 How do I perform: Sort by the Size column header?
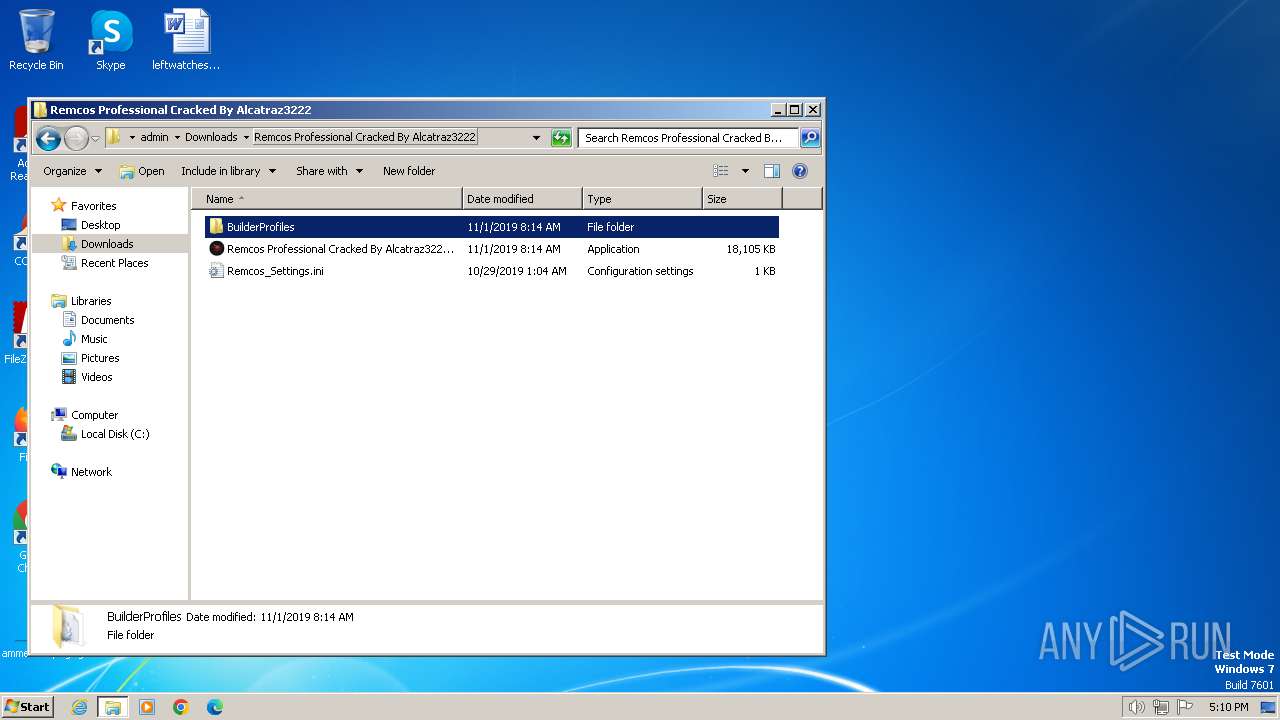pos(741,199)
